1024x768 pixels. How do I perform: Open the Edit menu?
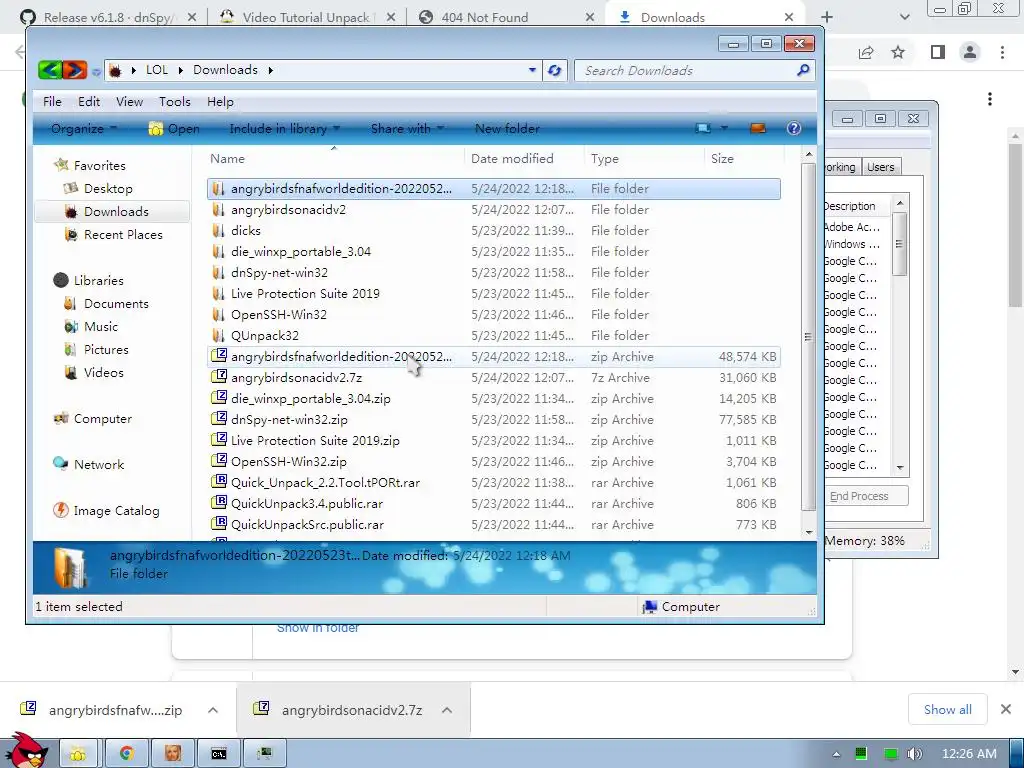(x=89, y=102)
